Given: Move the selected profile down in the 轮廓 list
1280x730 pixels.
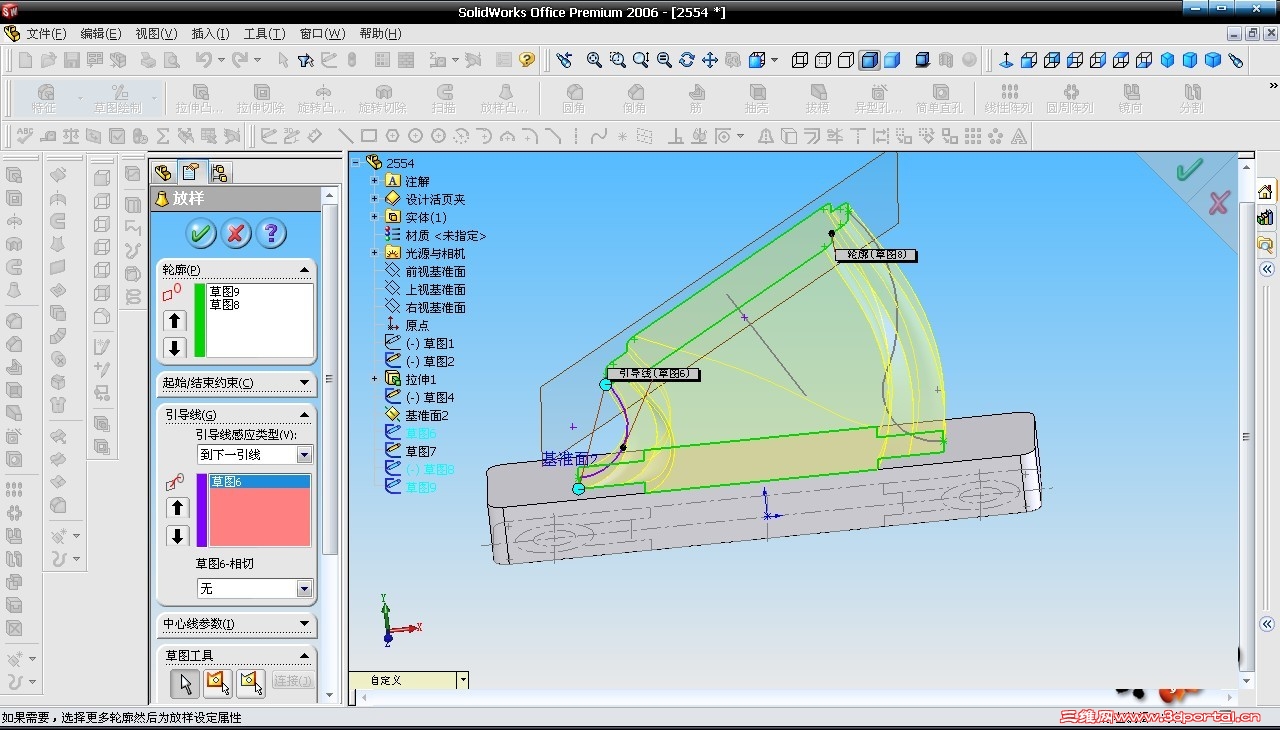Looking at the screenshot, I should click(x=175, y=347).
